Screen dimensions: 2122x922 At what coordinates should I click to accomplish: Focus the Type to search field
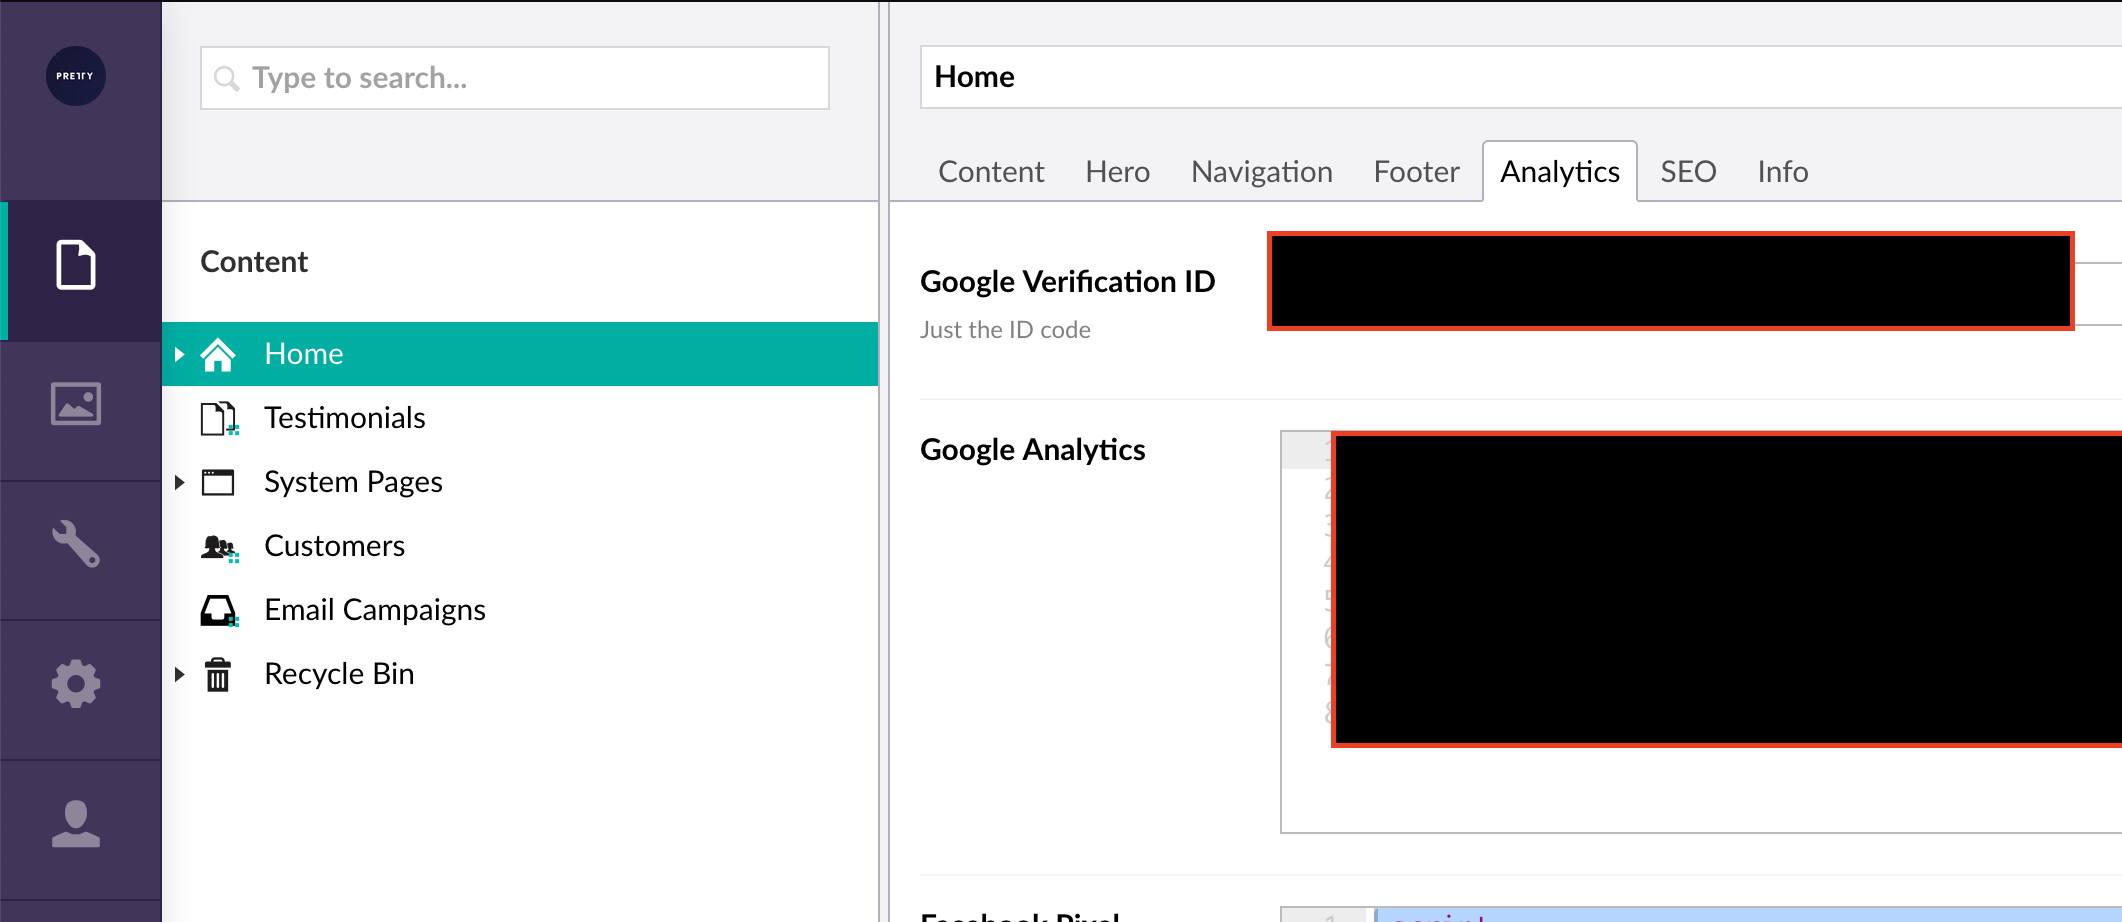[x=515, y=78]
